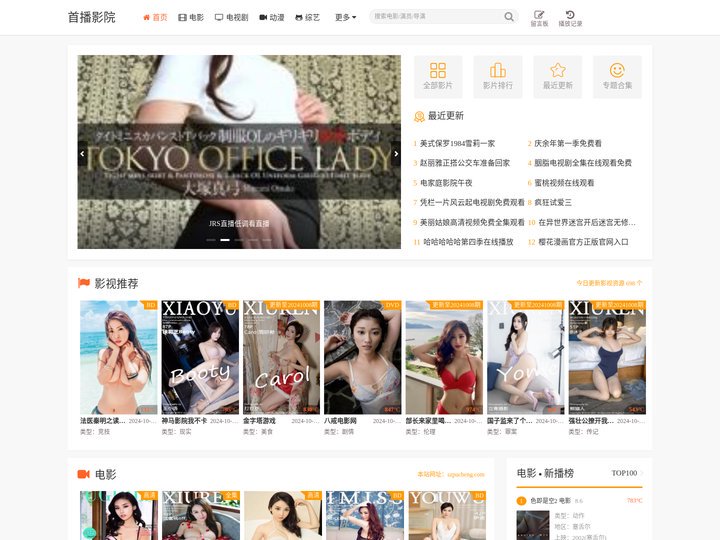This screenshot has width=720, height=540.
Task: Open the 播放记录 history icon
Action: (570, 18)
